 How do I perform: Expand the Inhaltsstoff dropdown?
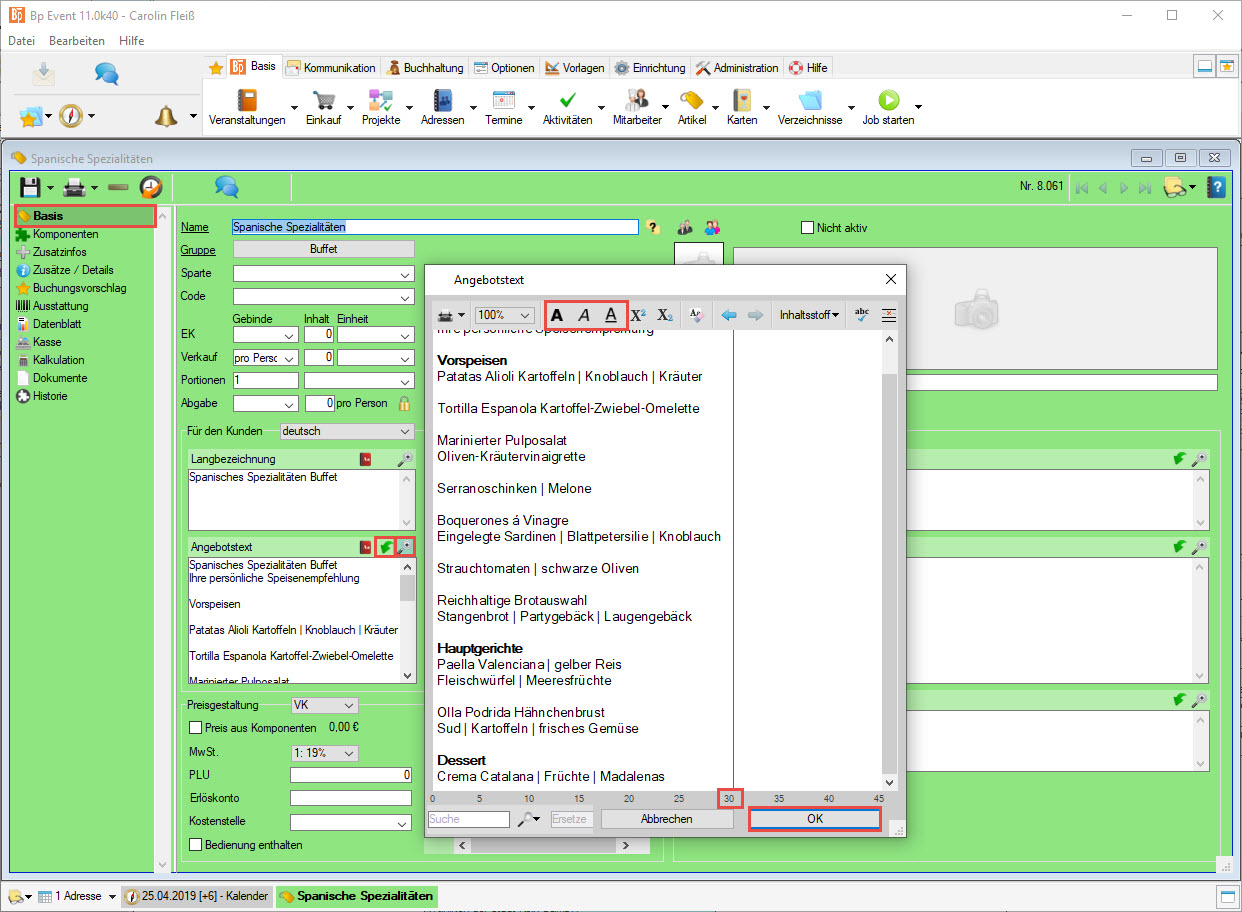click(809, 315)
